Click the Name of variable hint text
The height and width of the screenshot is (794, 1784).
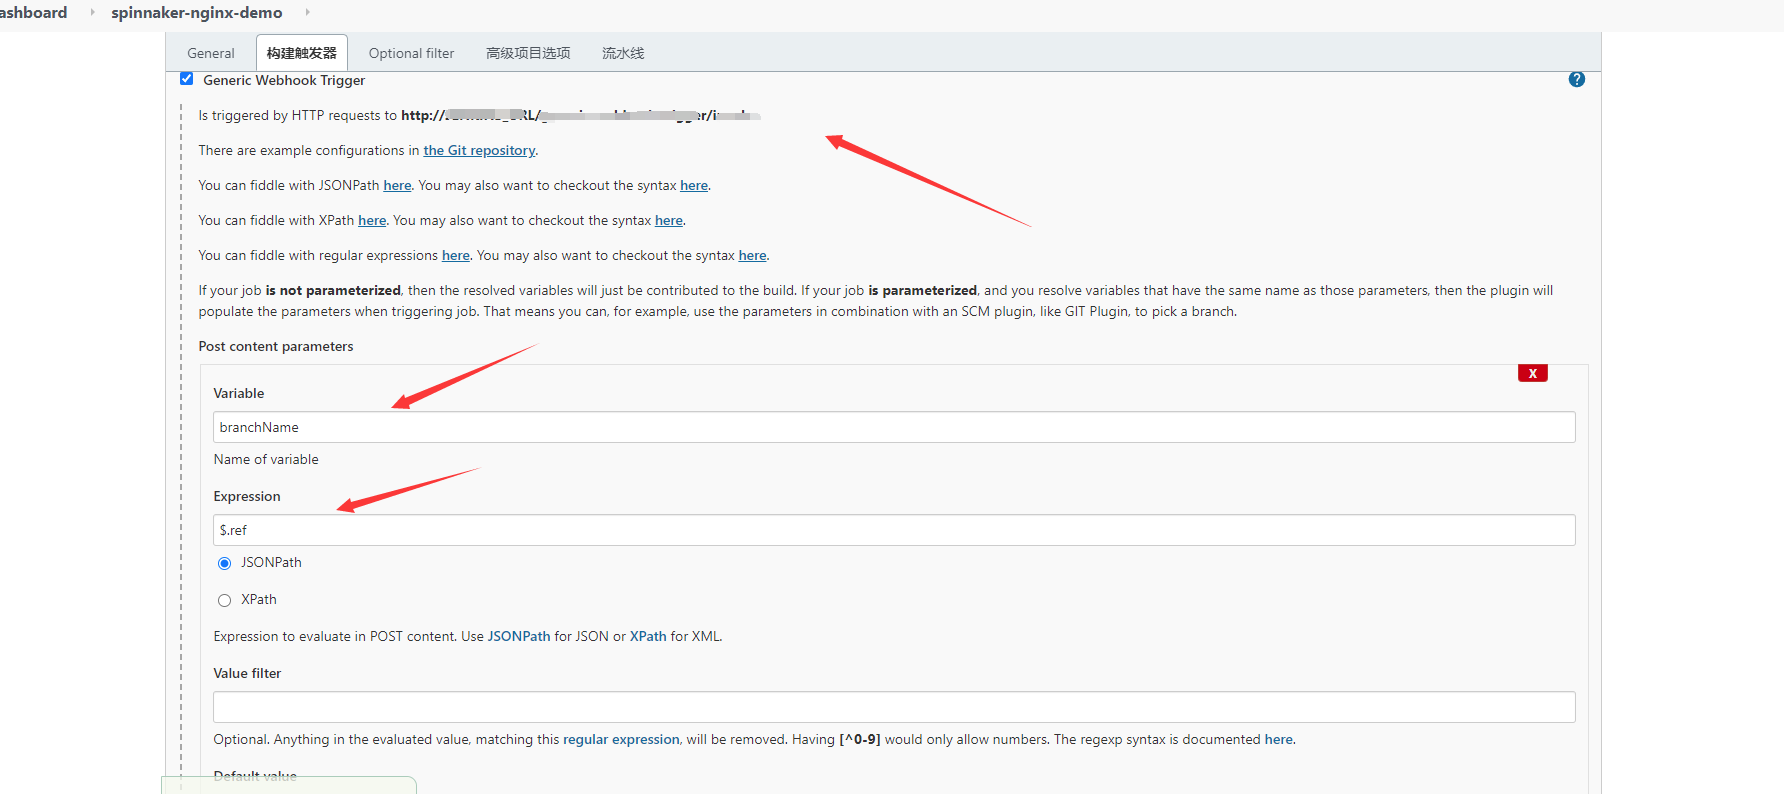(266, 459)
